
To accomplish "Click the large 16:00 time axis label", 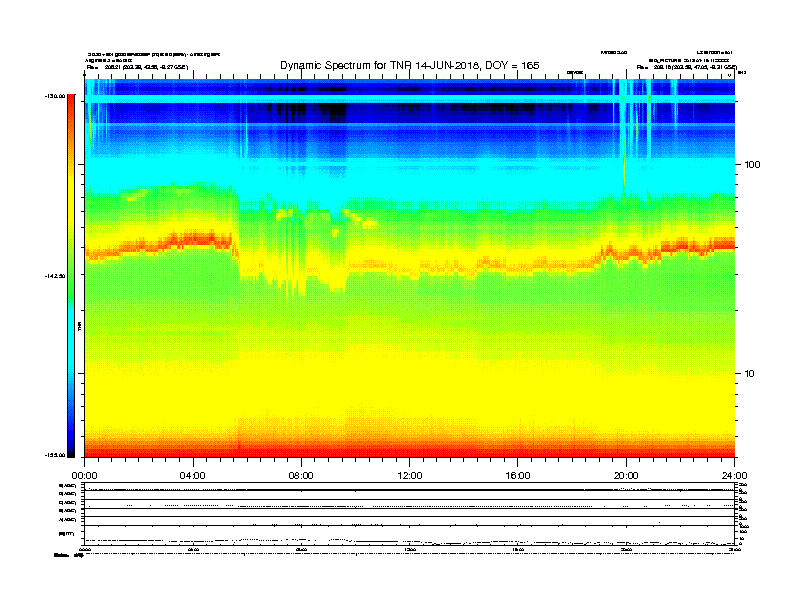I will pyautogui.click(x=518, y=476).
